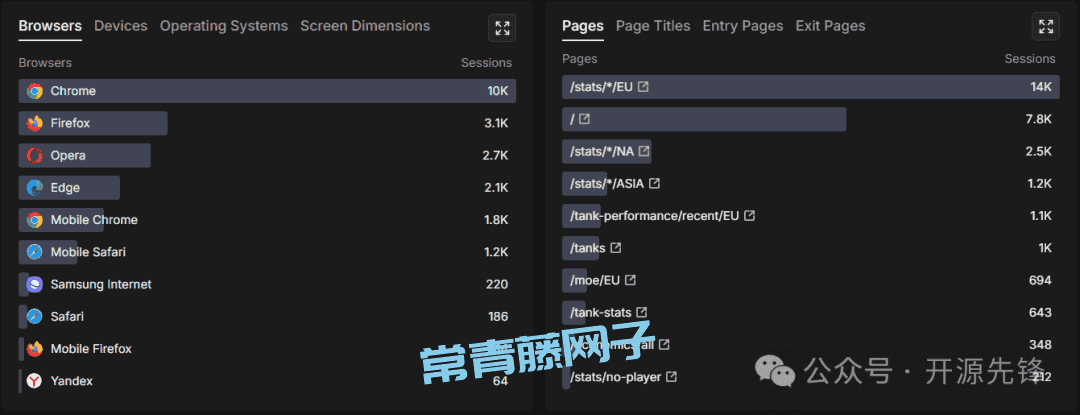Expand the Browsers panel to fullscreen
Viewport: 1080px width, 415px height.
(502, 28)
